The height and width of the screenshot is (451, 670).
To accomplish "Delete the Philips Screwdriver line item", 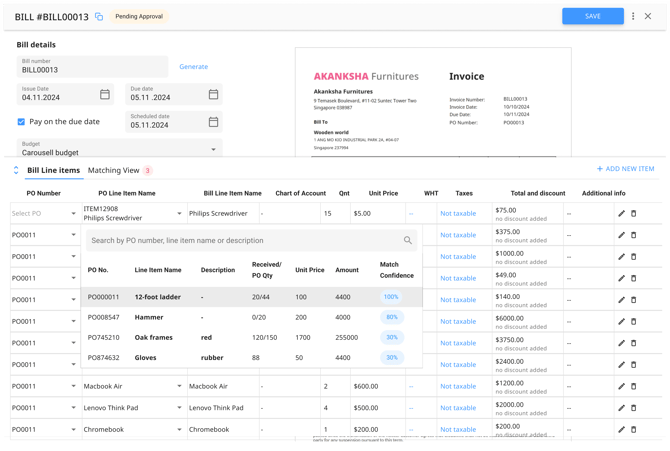I will click(x=633, y=213).
